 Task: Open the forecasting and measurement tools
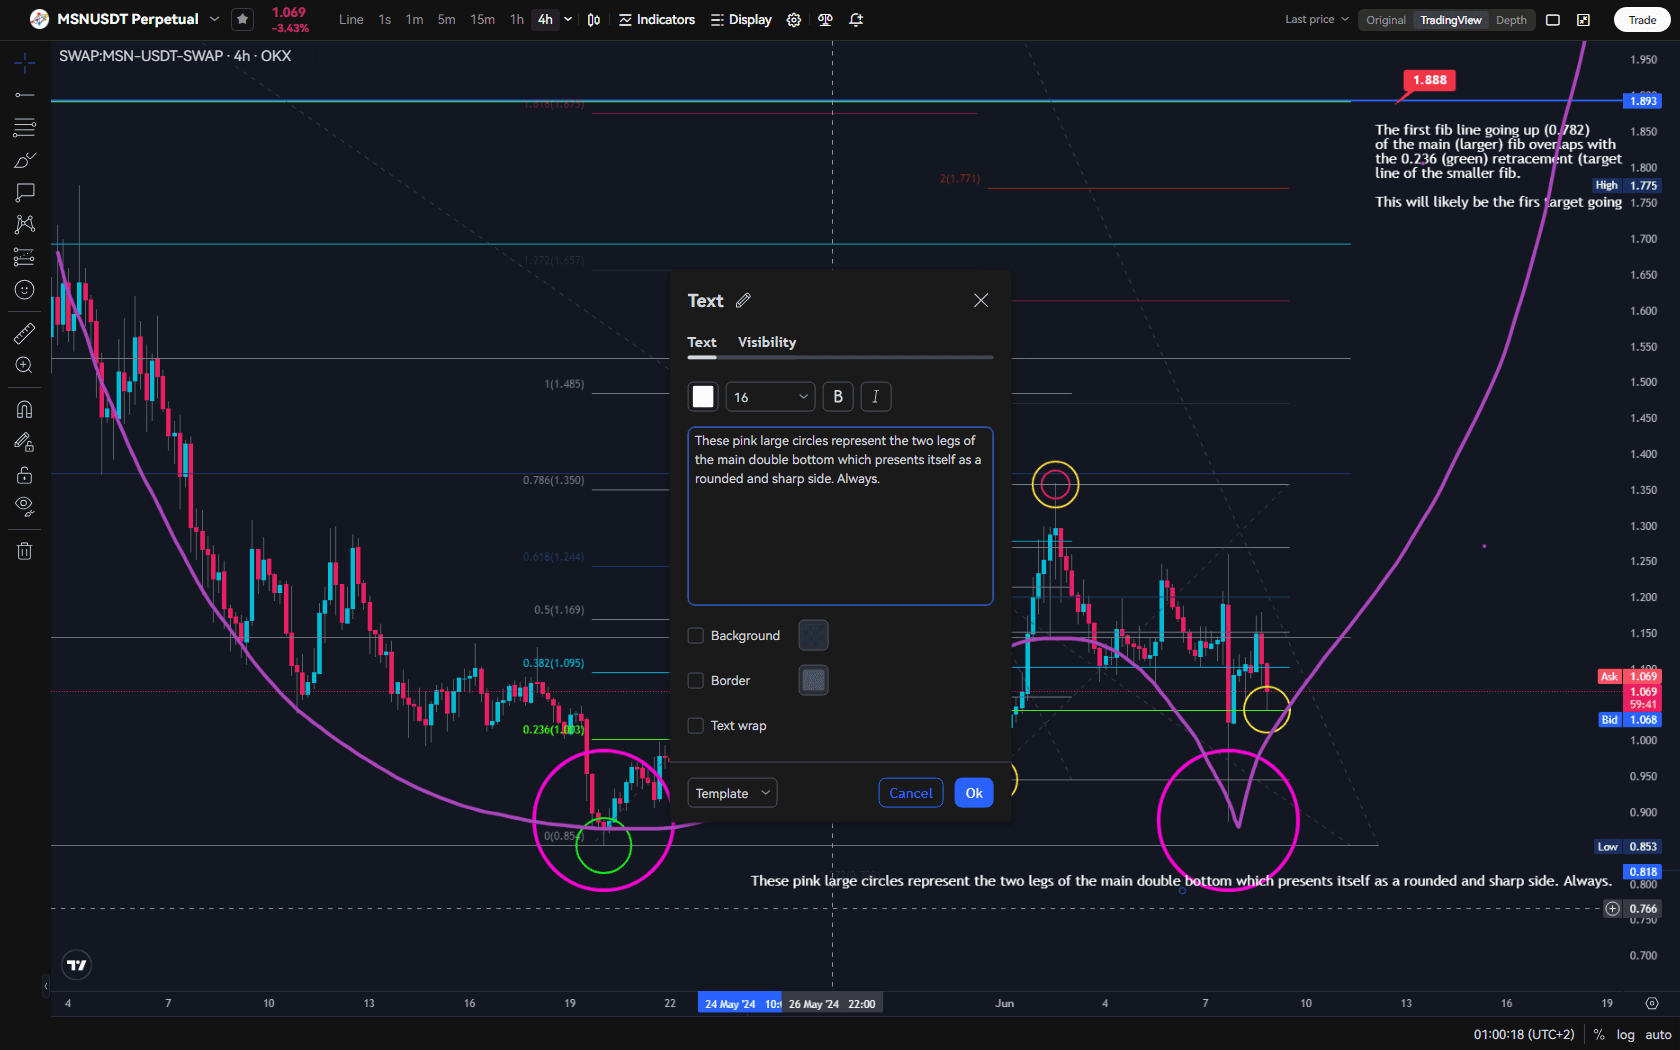click(25, 257)
